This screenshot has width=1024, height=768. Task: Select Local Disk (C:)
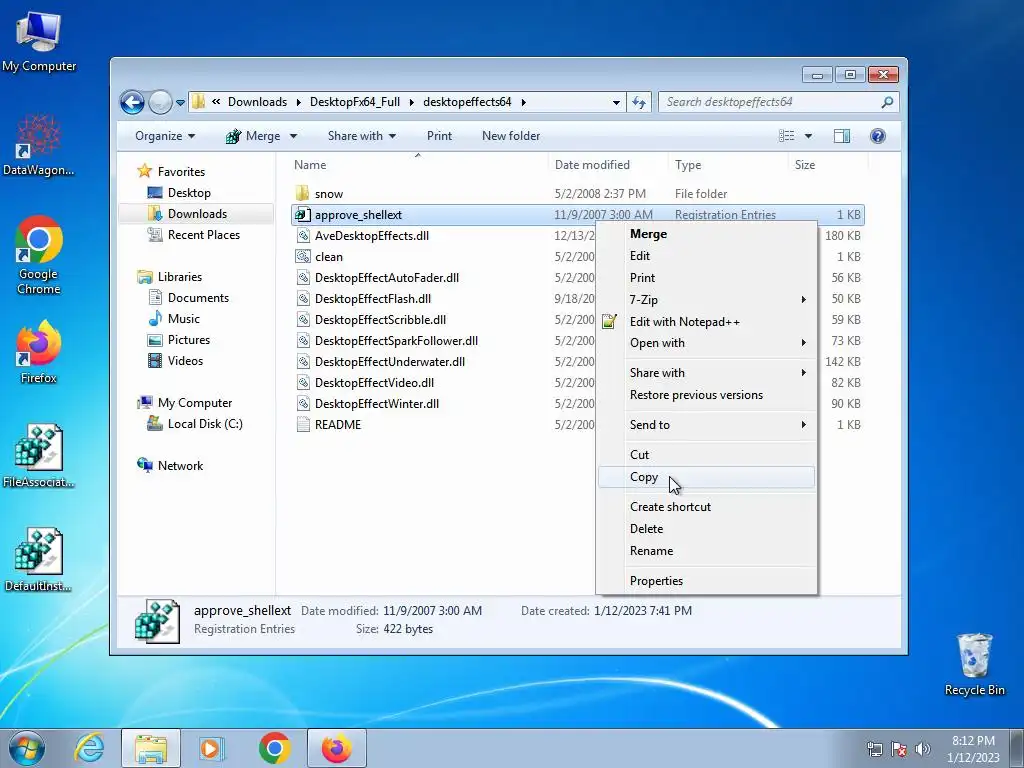(x=204, y=424)
